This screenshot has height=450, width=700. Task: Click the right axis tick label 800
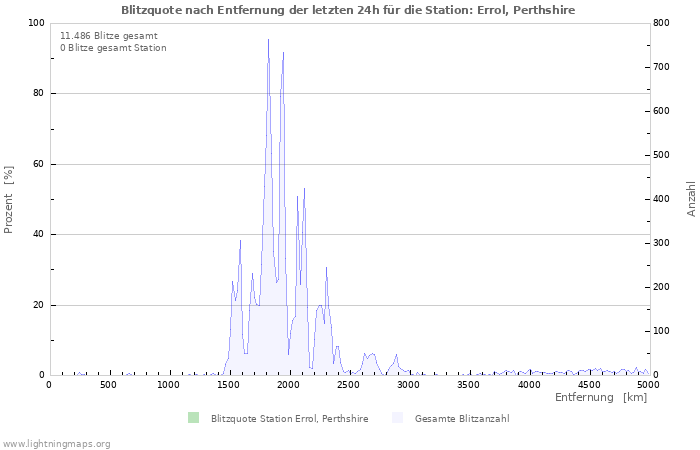click(x=661, y=23)
